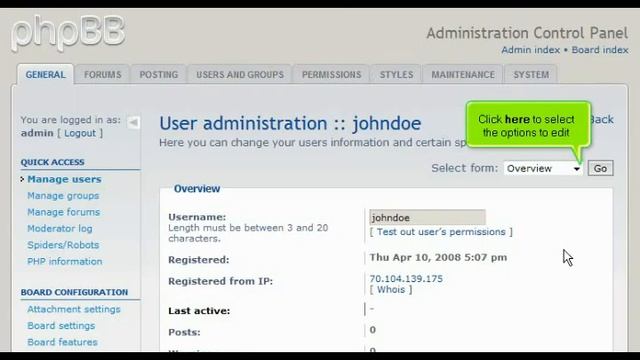
Task: Open the System tab
Action: (x=531, y=75)
